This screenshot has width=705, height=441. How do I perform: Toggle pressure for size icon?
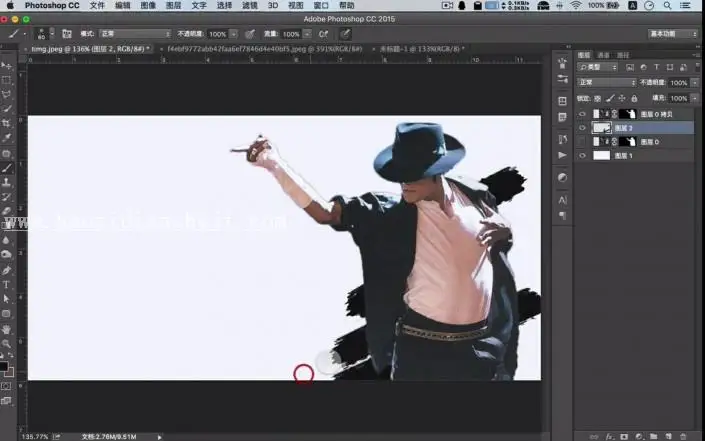pos(345,34)
